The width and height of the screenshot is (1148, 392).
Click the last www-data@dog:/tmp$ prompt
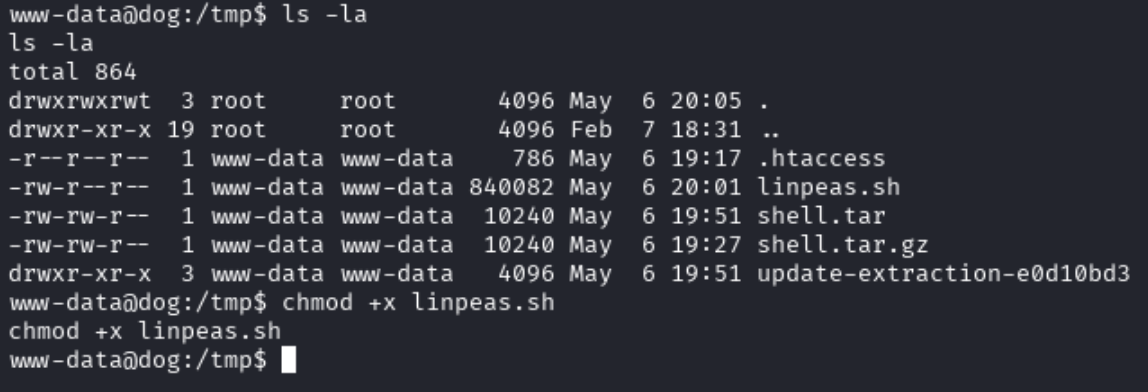(x=138, y=360)
